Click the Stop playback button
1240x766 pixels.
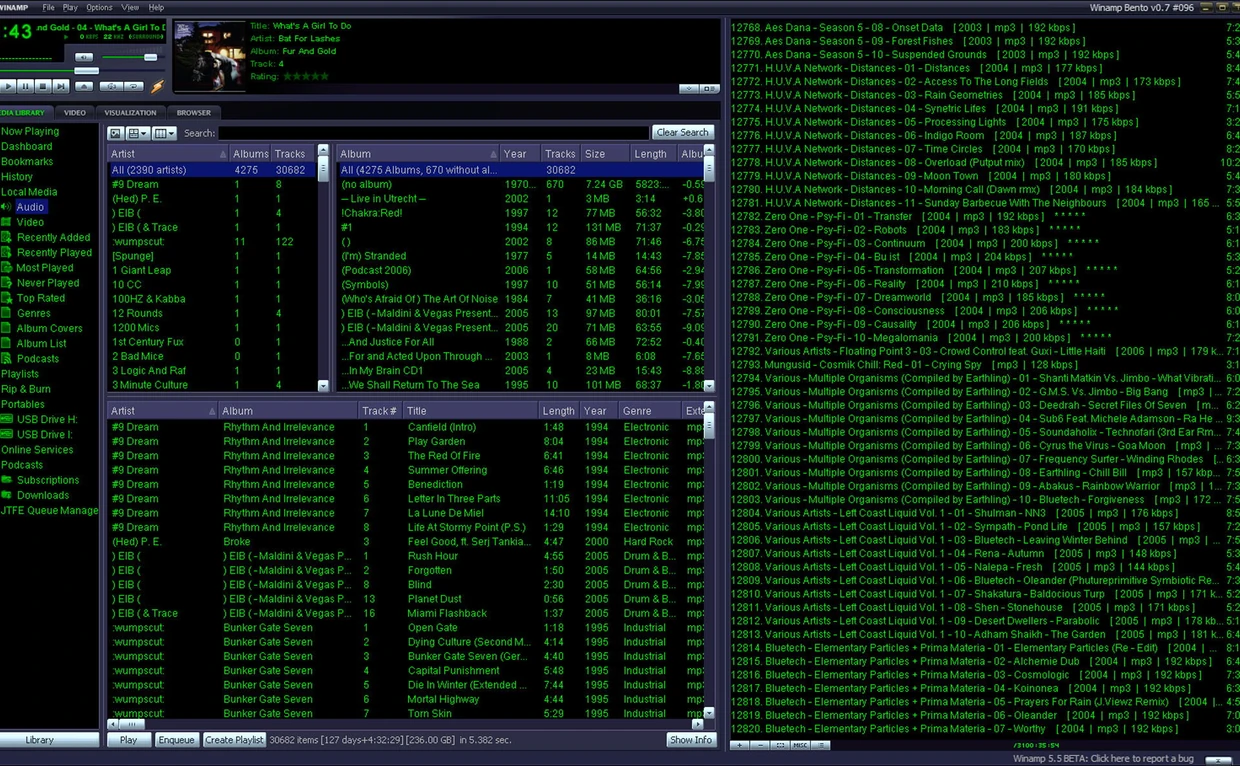pos(43,87)
